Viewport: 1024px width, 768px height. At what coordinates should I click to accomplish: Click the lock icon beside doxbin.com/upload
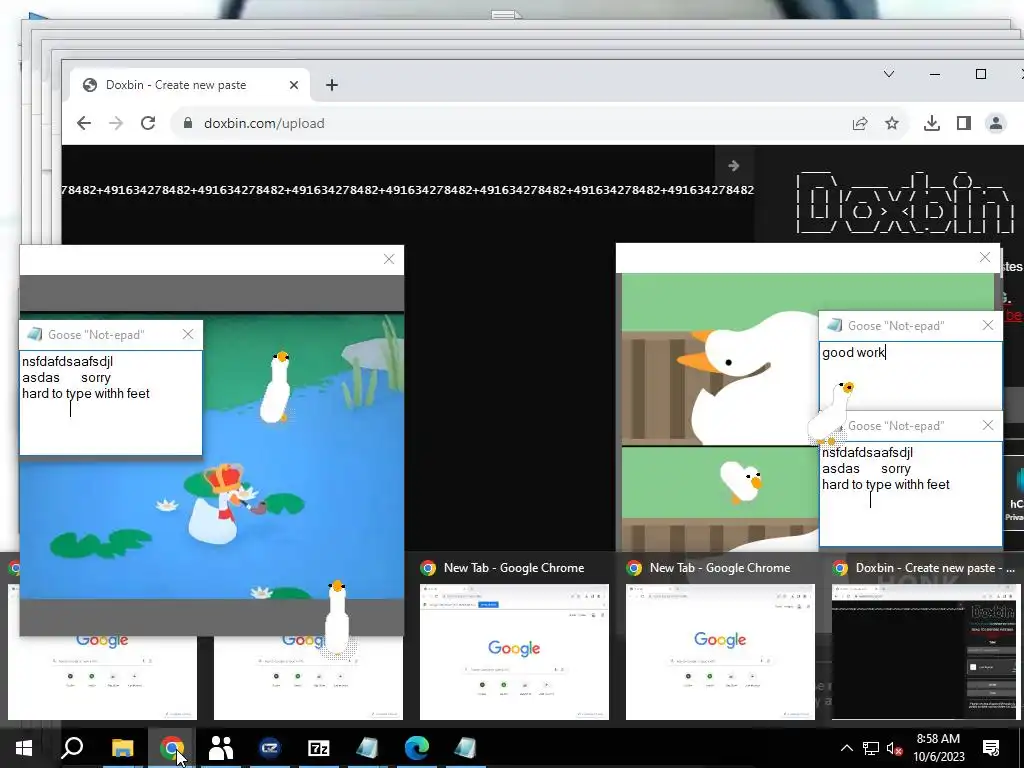pos(188,123)
